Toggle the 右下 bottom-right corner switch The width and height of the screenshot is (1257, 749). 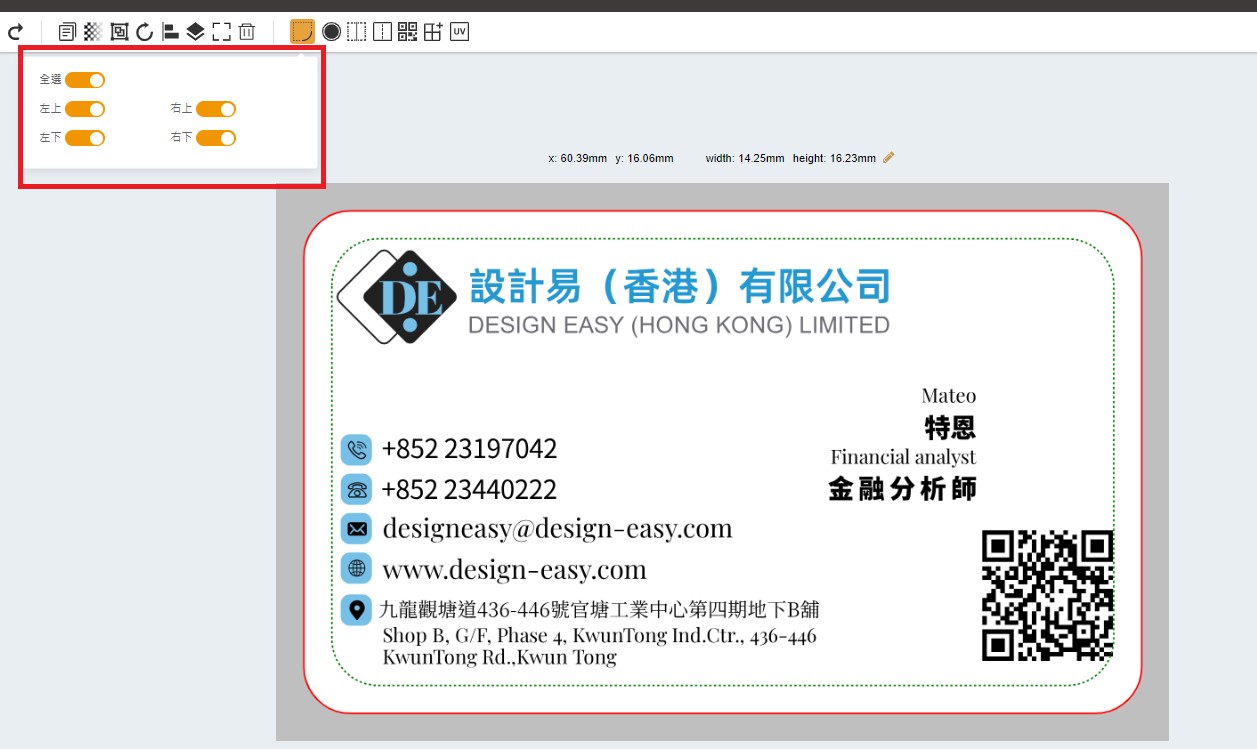tap(216, 138)
